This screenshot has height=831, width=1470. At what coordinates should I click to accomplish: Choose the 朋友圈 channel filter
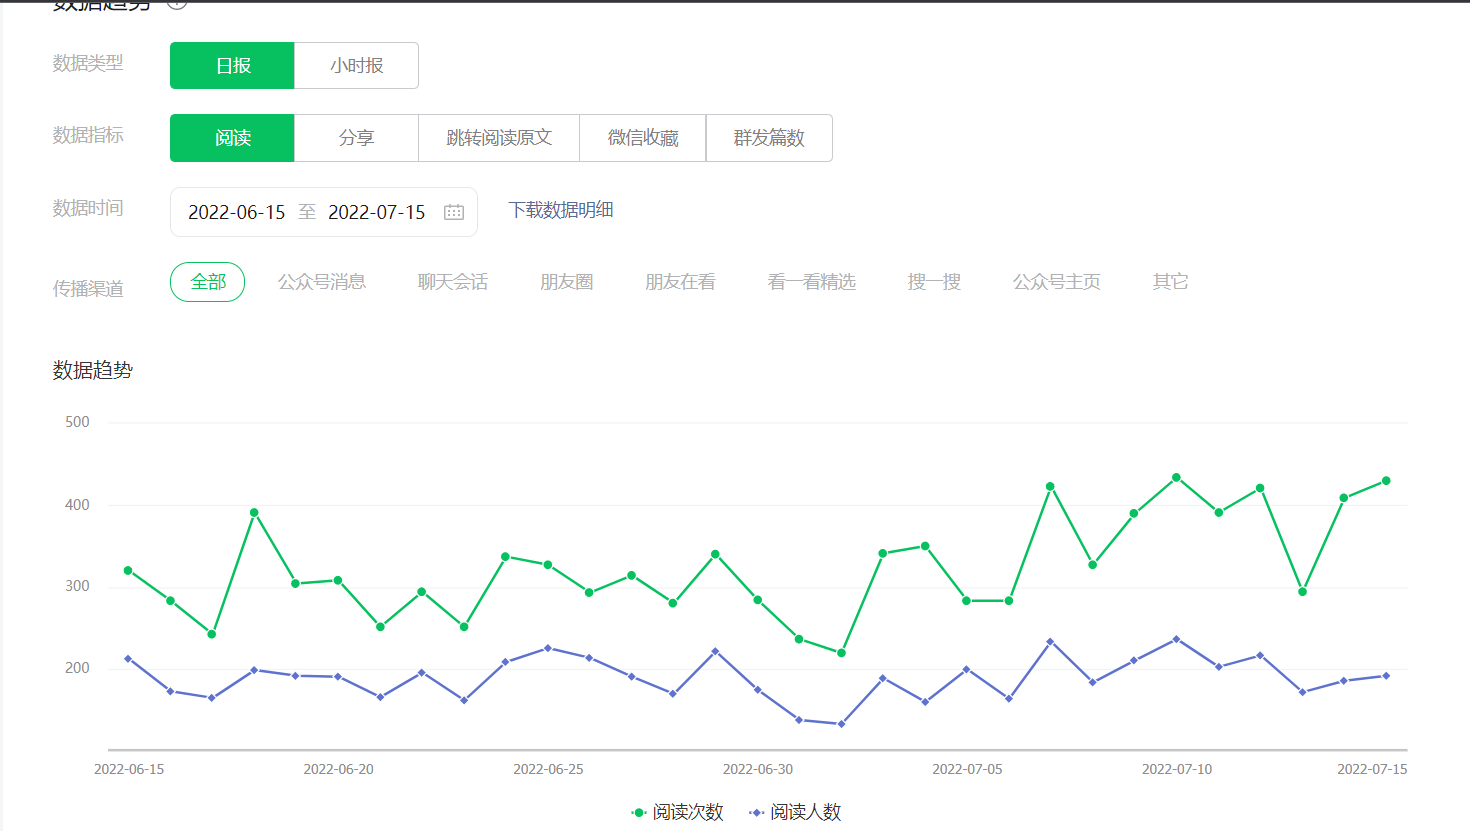[567, 282]
